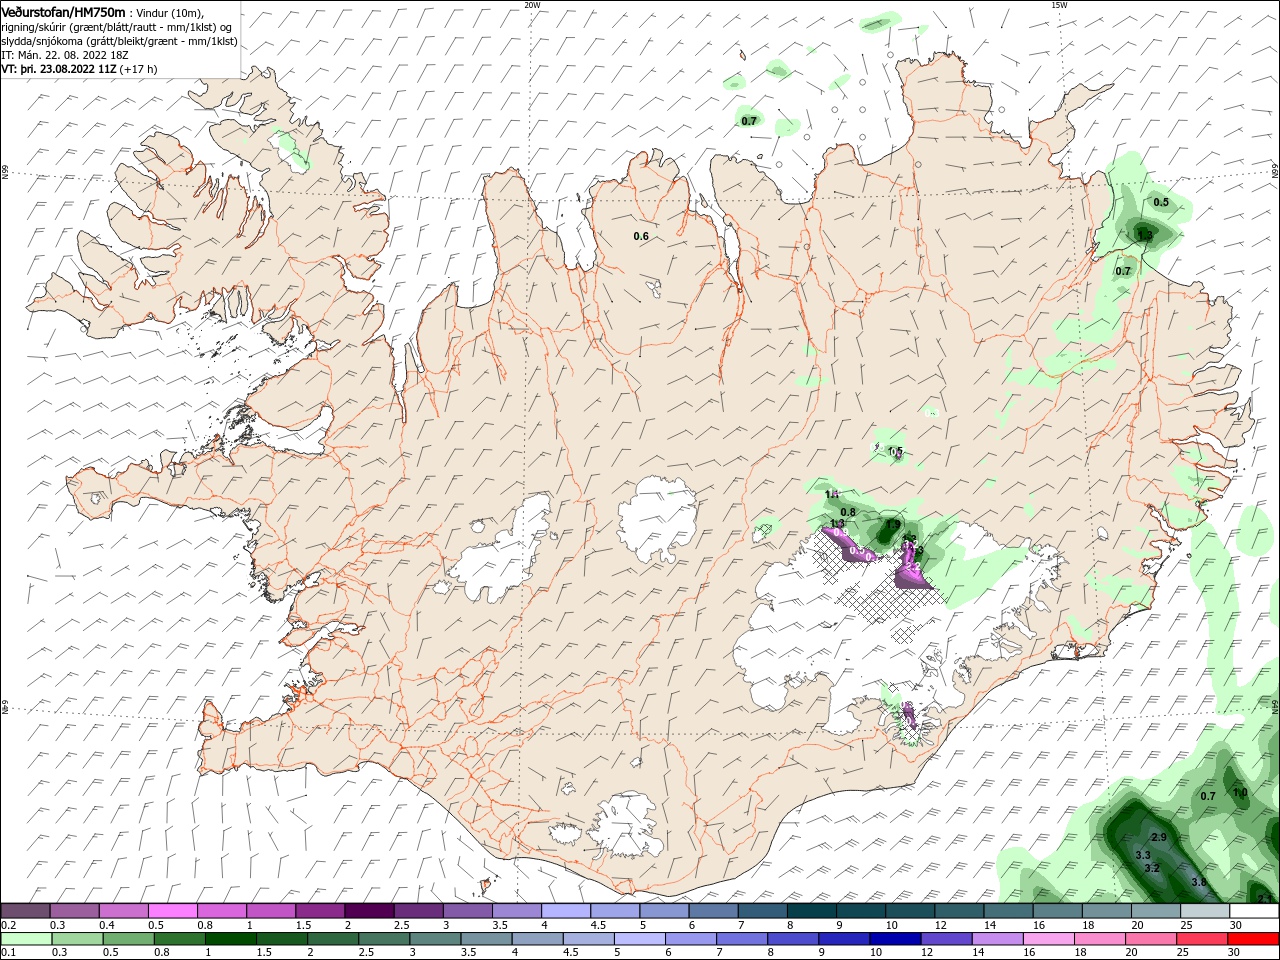Select bottom-row legend swatch starting at 2
Image resolution: width=1280 pixels, height=960 pixels.
(x=333, y=939)
